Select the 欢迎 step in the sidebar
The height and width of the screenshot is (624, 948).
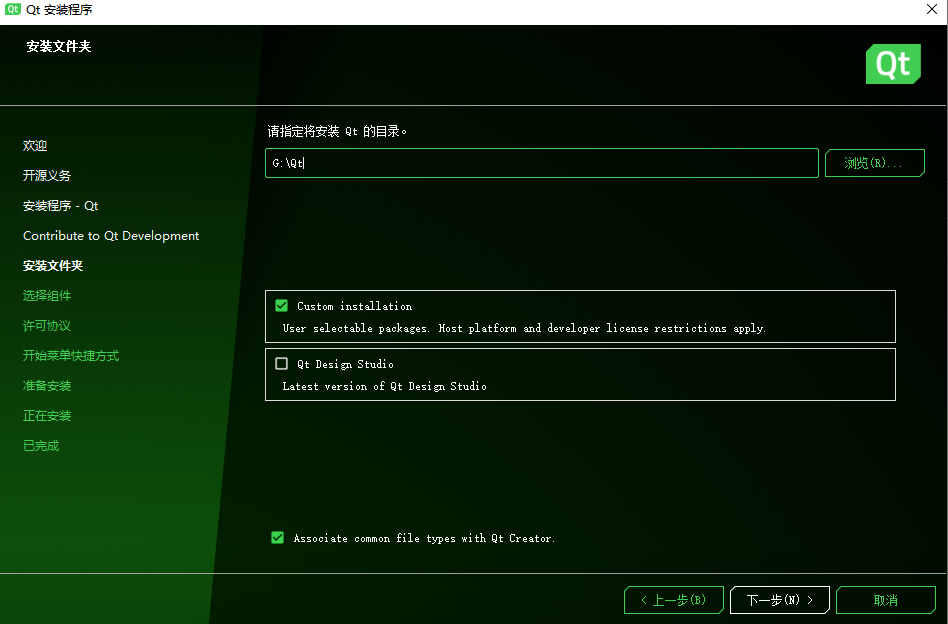pyautogui.click(x=34, y=145)
